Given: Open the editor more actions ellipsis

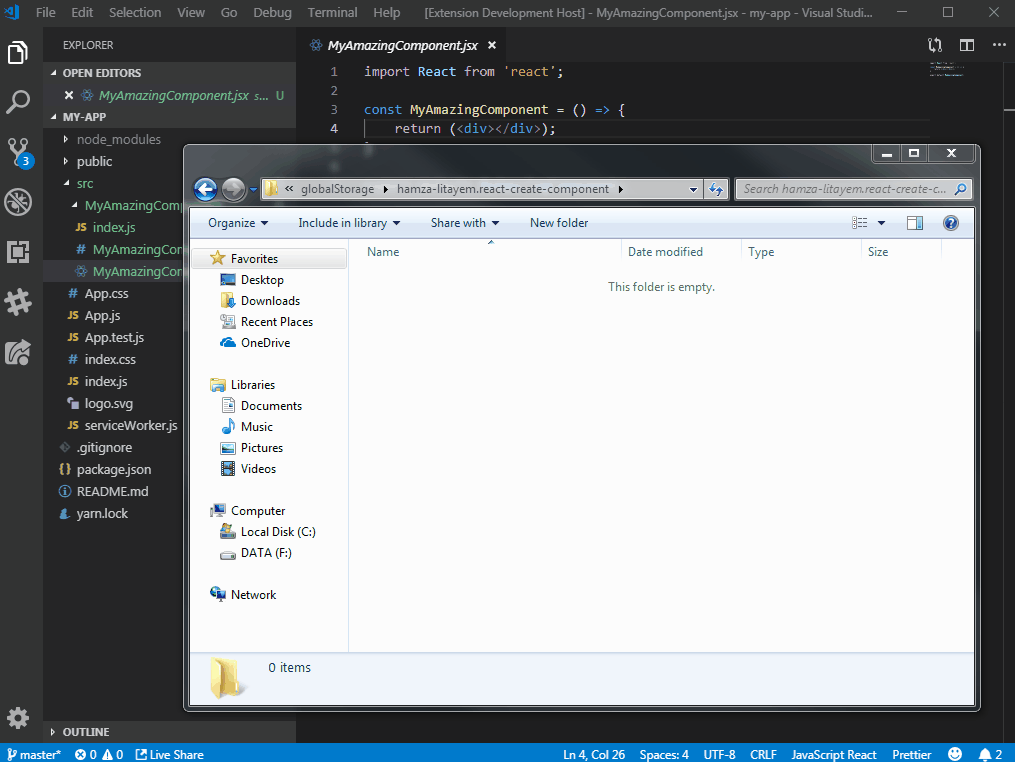Looking at the screenshot, I should 999,45.
